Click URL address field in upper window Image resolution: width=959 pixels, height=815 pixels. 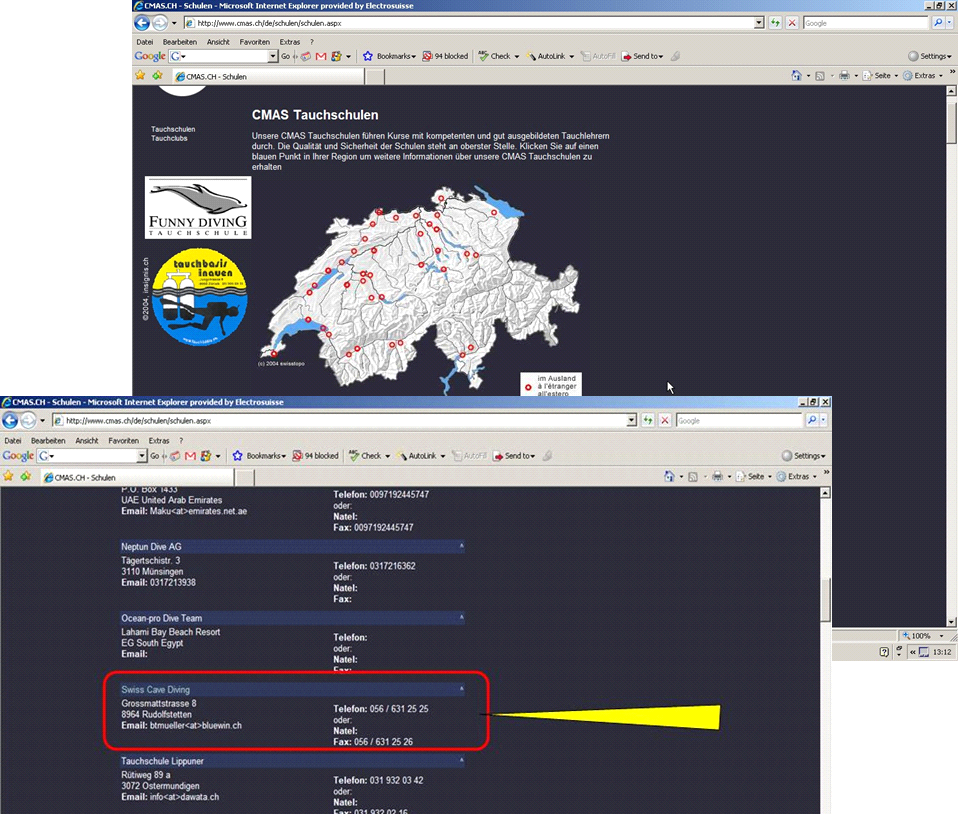coord(468,23)
